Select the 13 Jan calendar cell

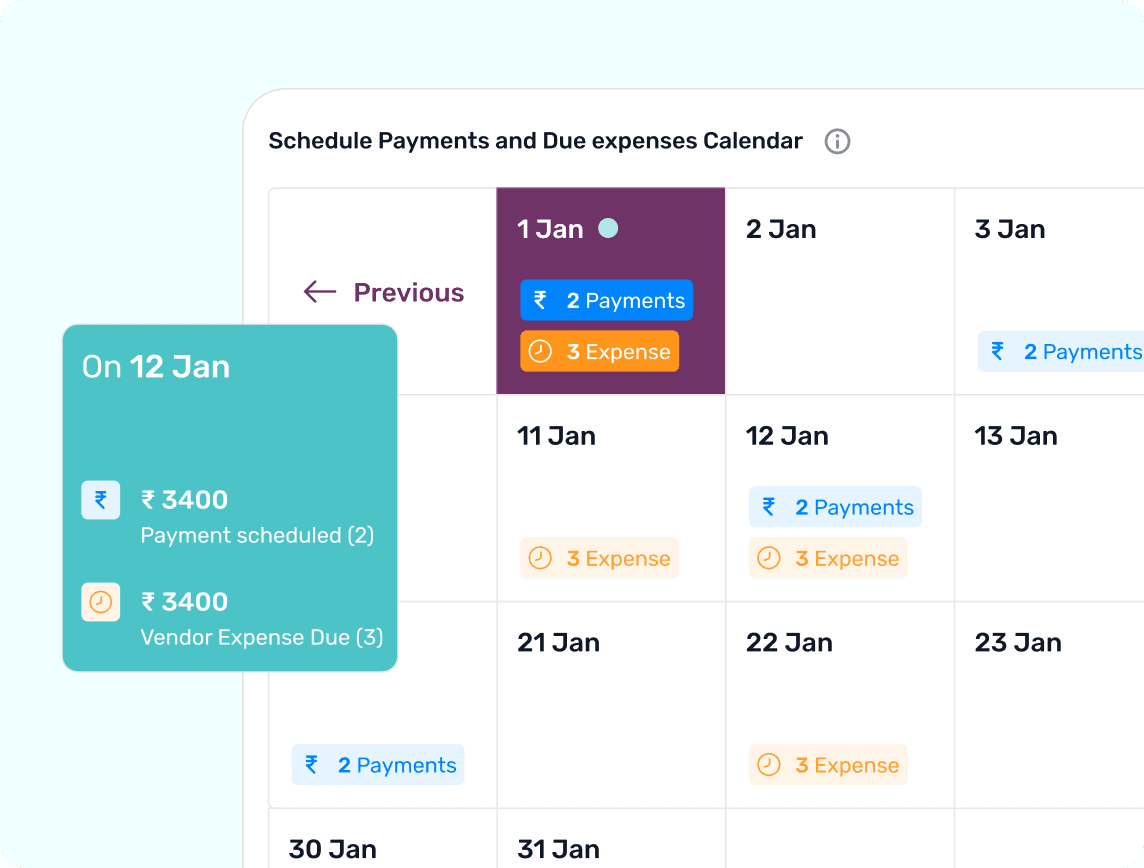[x=1050, y=498]
